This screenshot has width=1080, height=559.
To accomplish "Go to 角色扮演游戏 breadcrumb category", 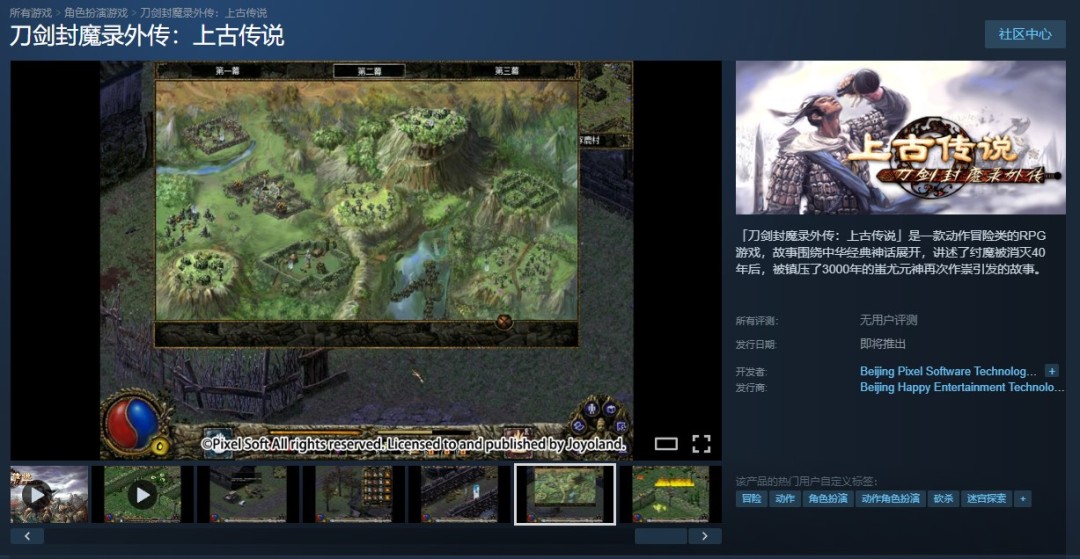I will pyautogui.click(x=96, y=13).
